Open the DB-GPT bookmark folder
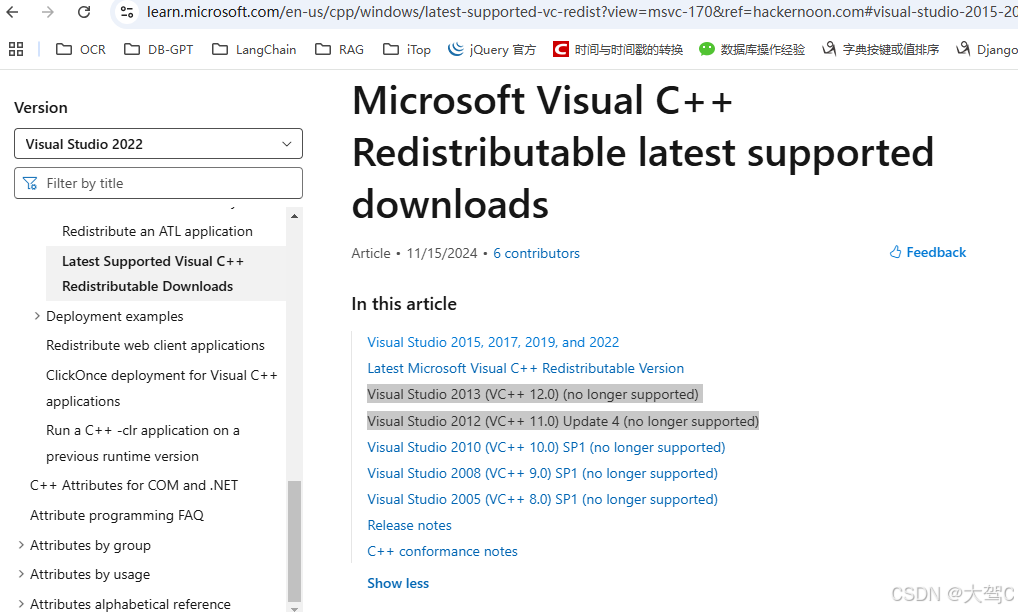The image size is (1018, 612). coord(158,49)
